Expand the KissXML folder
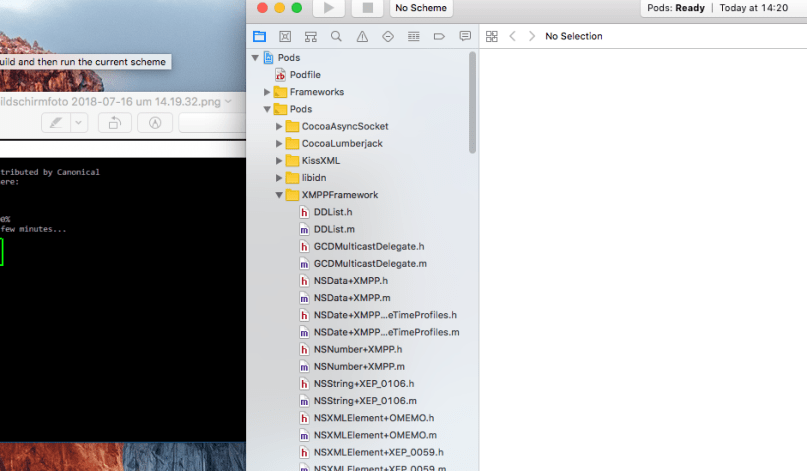This screenshot has height=471, width=807. [279, 161]
